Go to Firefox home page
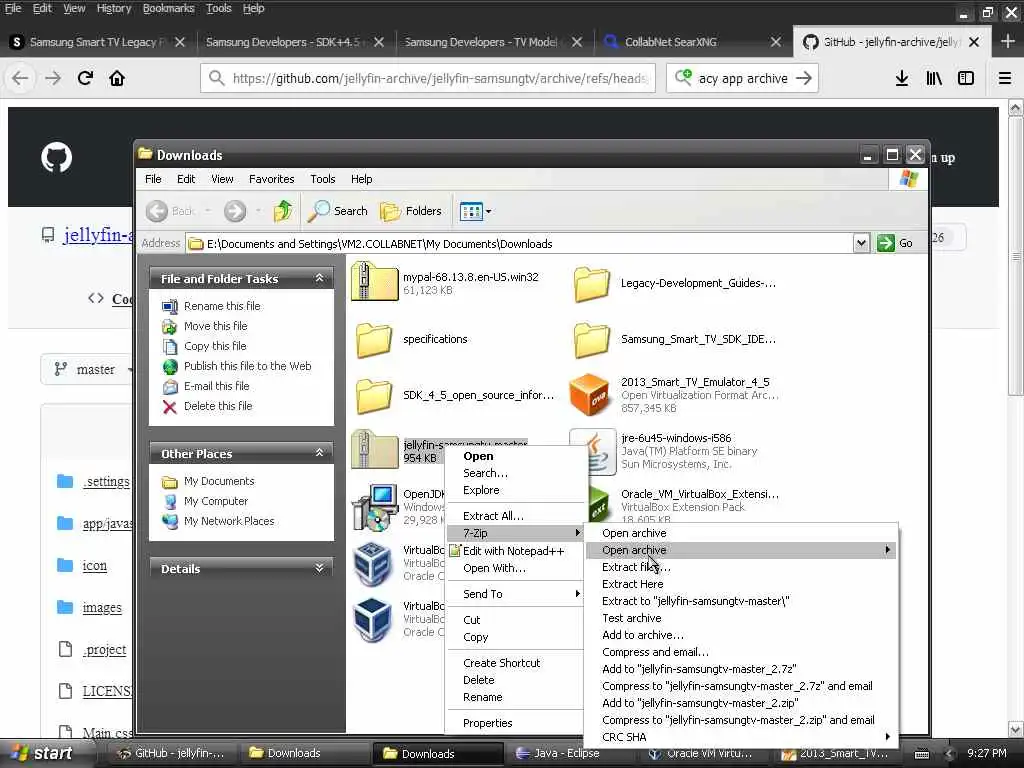 pos(117,78)
